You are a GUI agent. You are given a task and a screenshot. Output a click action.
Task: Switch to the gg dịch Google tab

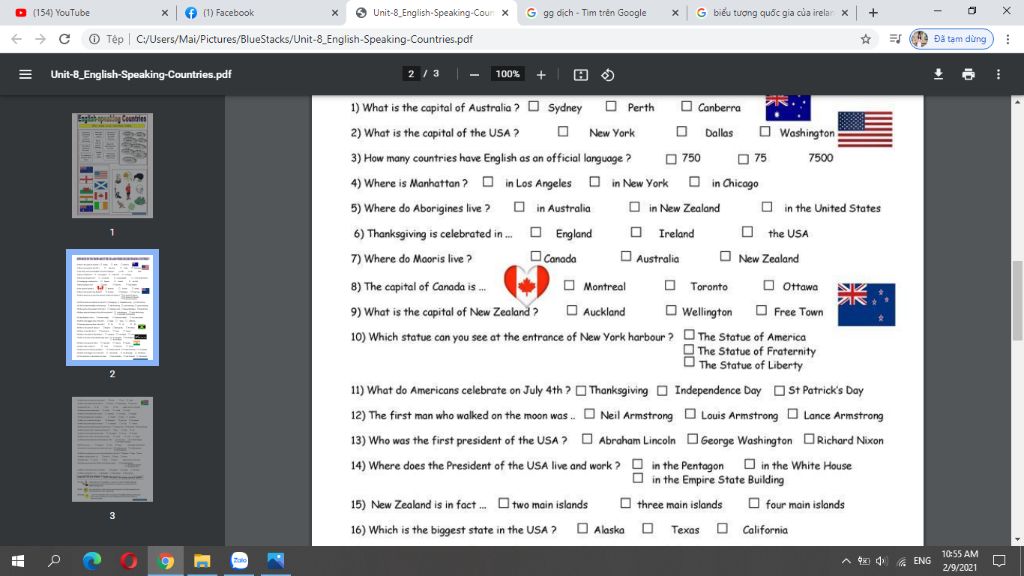coord(601,12)
